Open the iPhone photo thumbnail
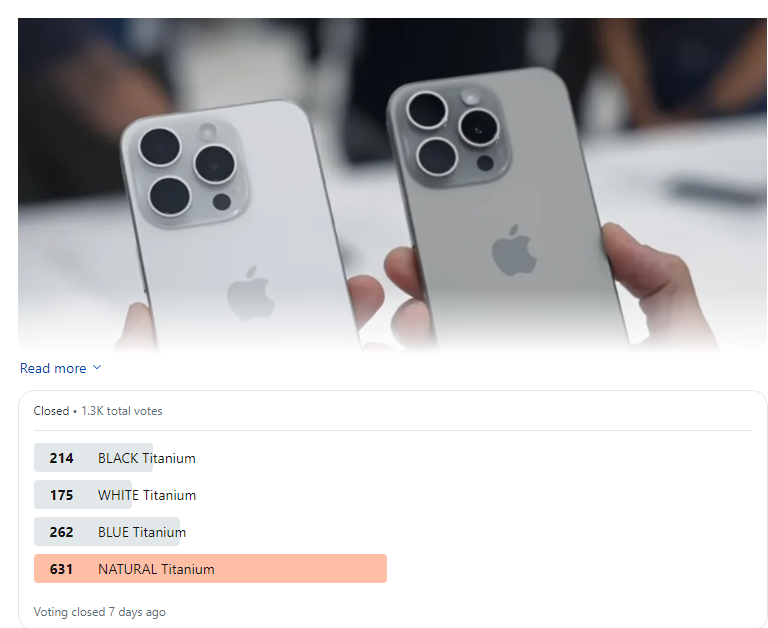 point(392,185)
